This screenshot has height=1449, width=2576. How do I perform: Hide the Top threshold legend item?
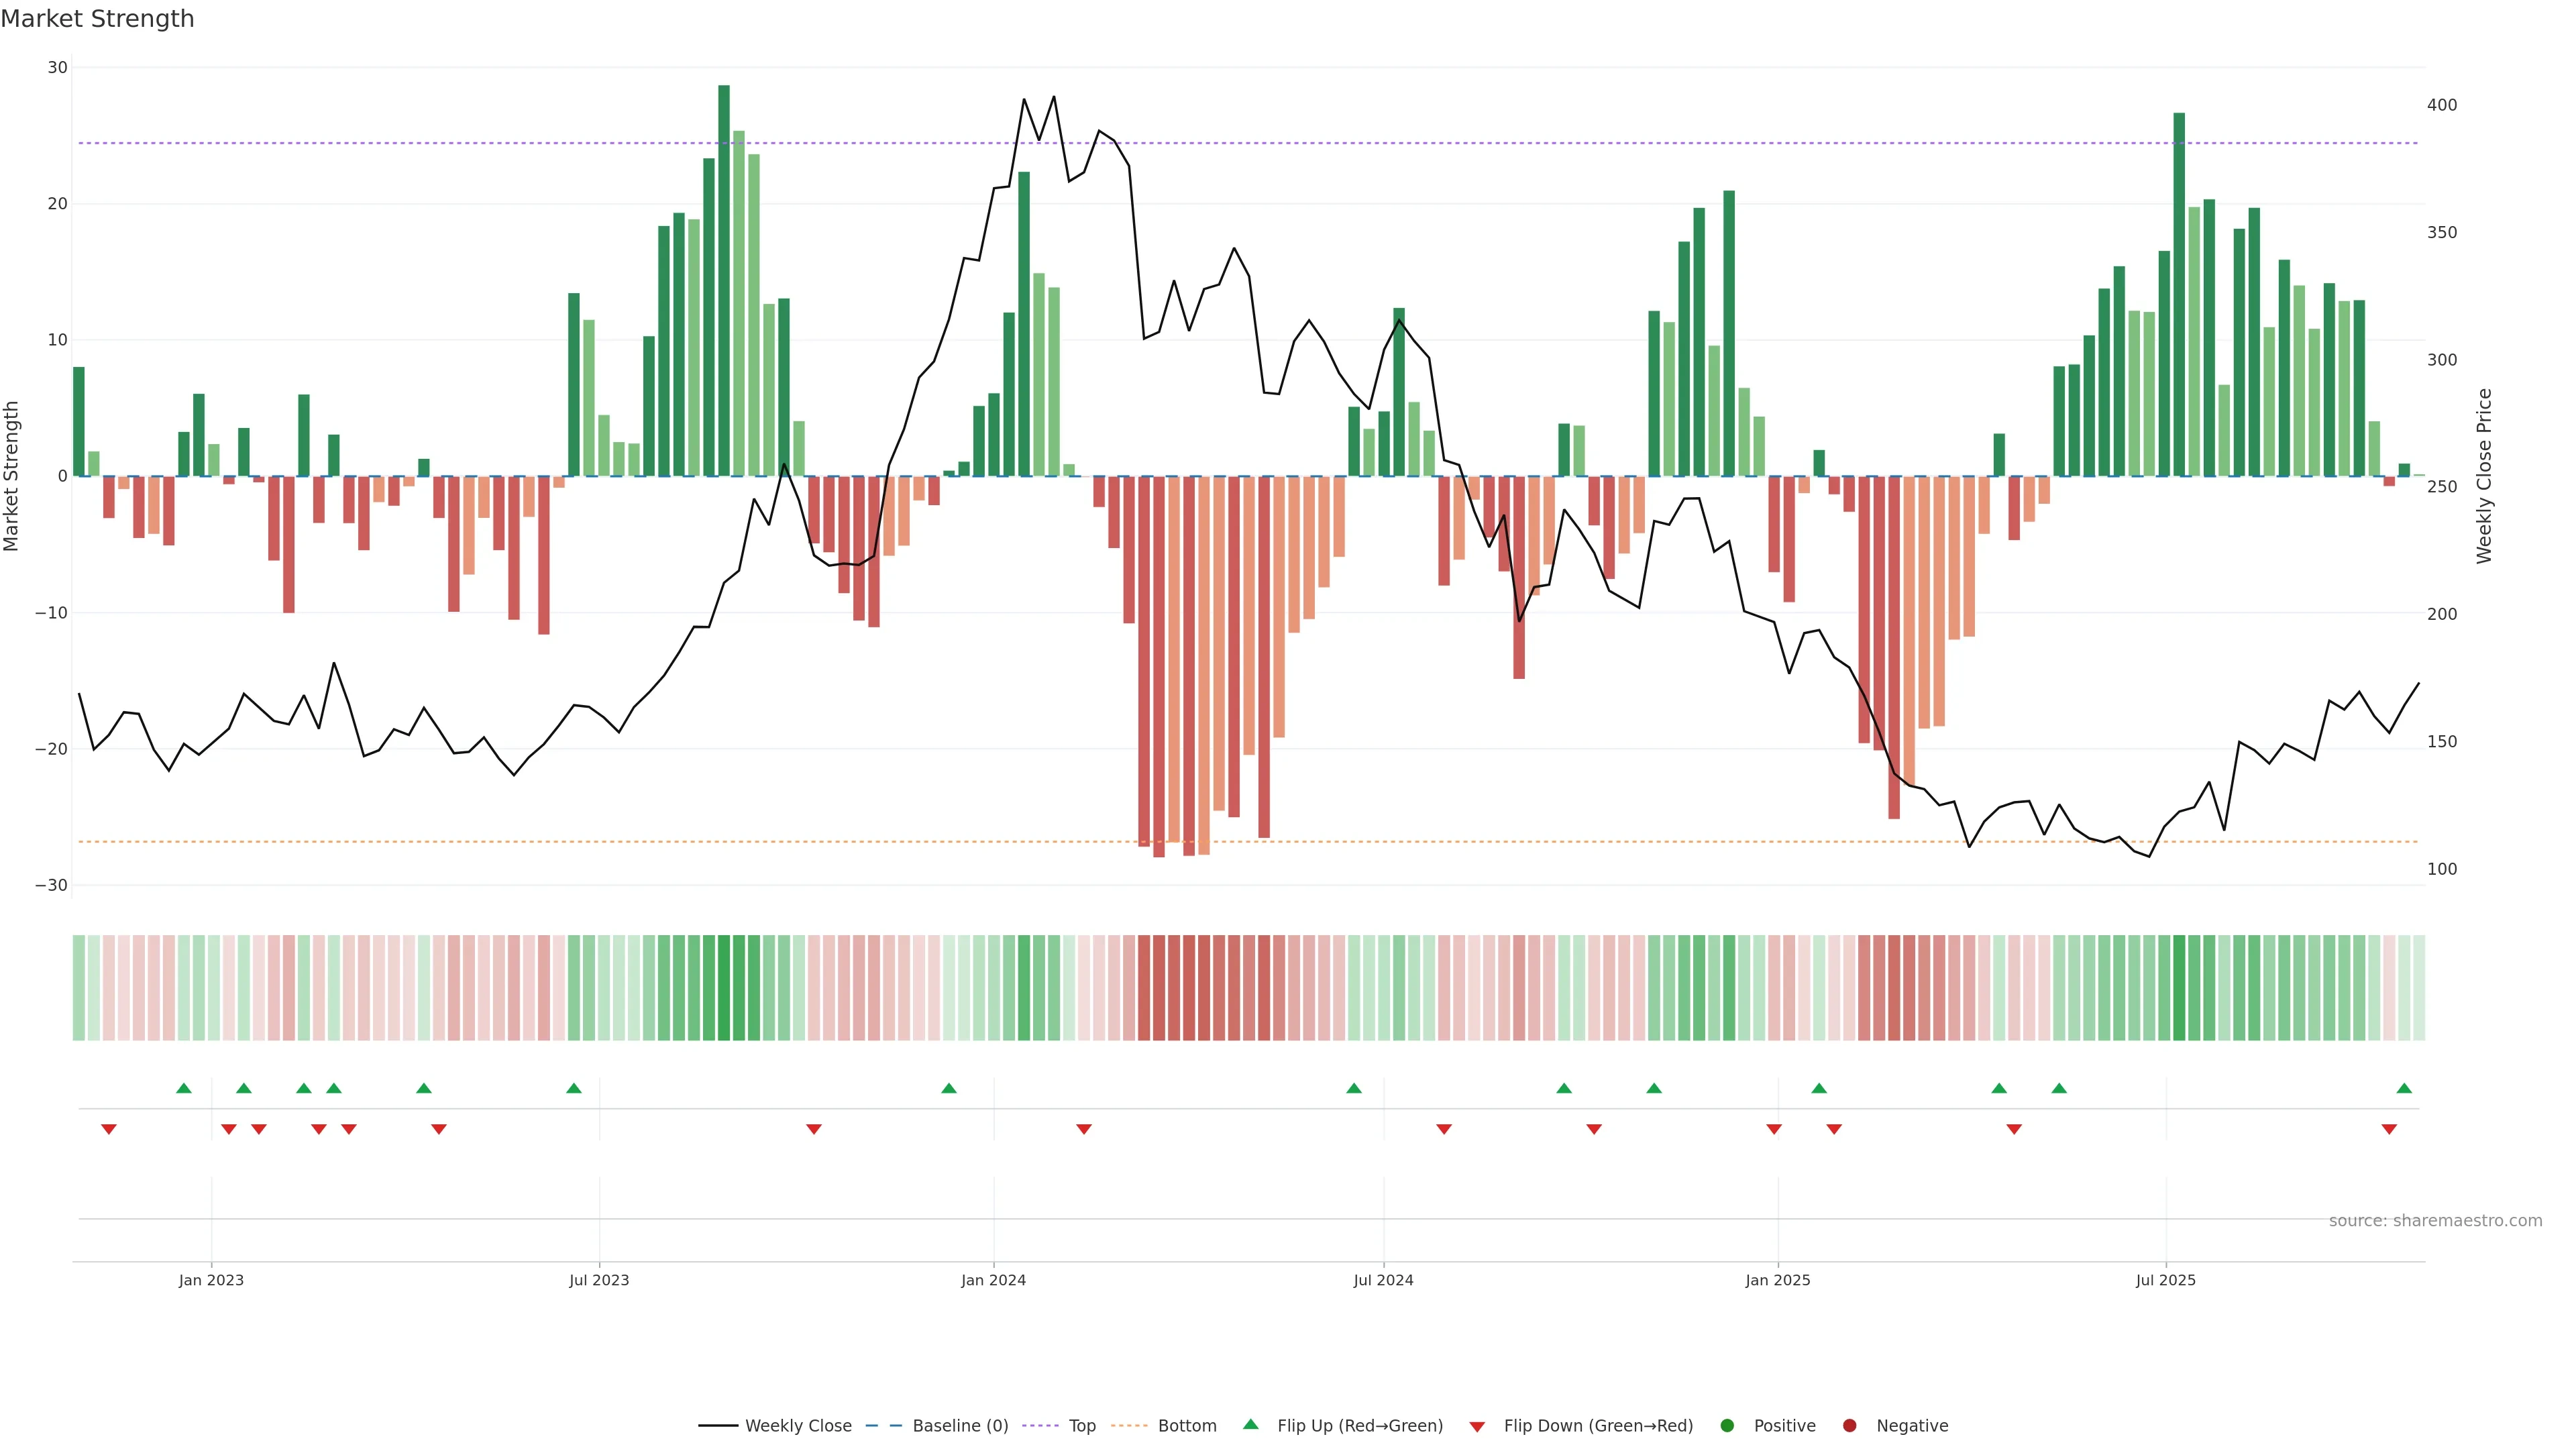pos(1081,1425)
